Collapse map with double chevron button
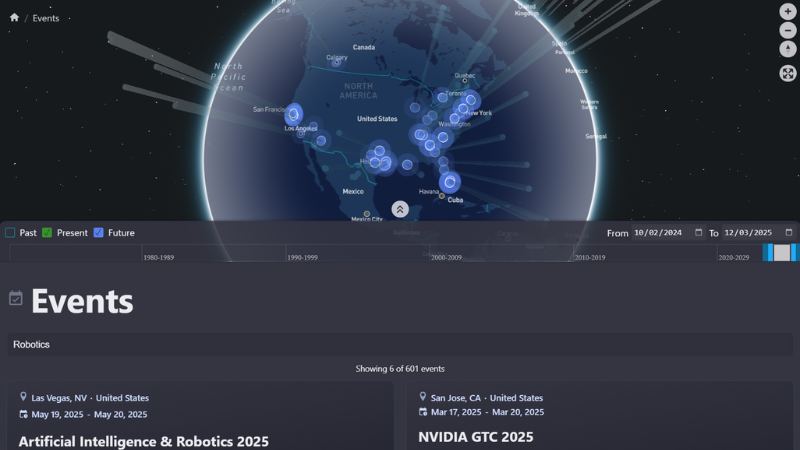This screenshot has height=450, width=800. tap(400, 209)
